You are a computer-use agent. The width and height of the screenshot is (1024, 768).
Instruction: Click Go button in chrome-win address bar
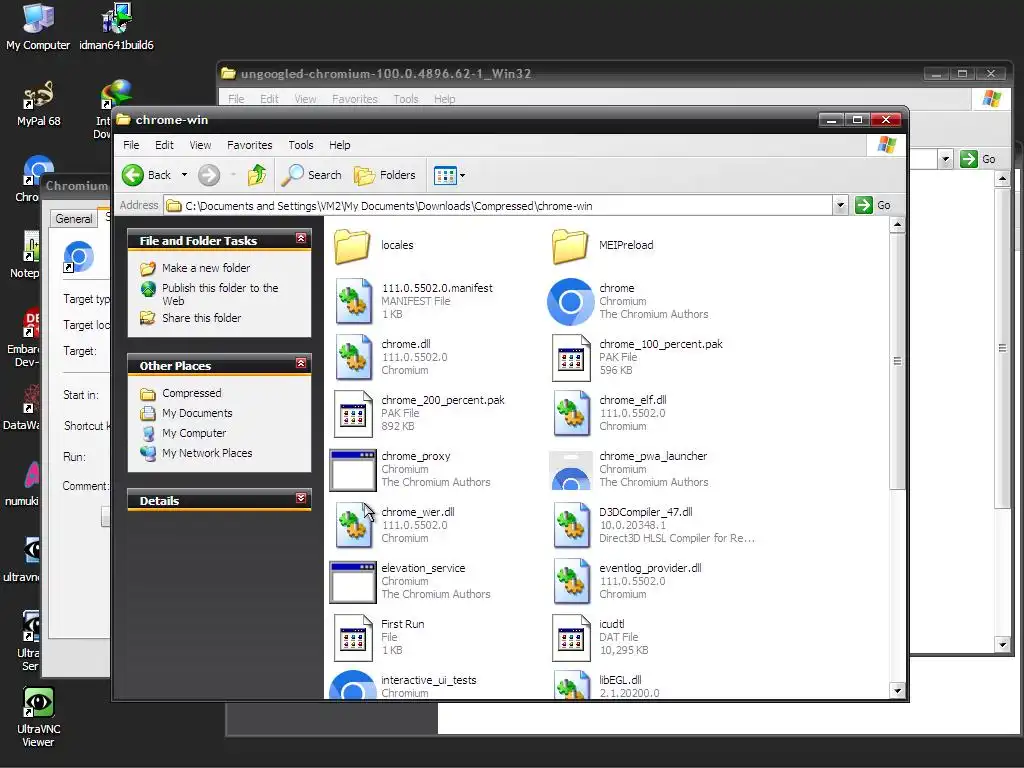click(873, 205)
